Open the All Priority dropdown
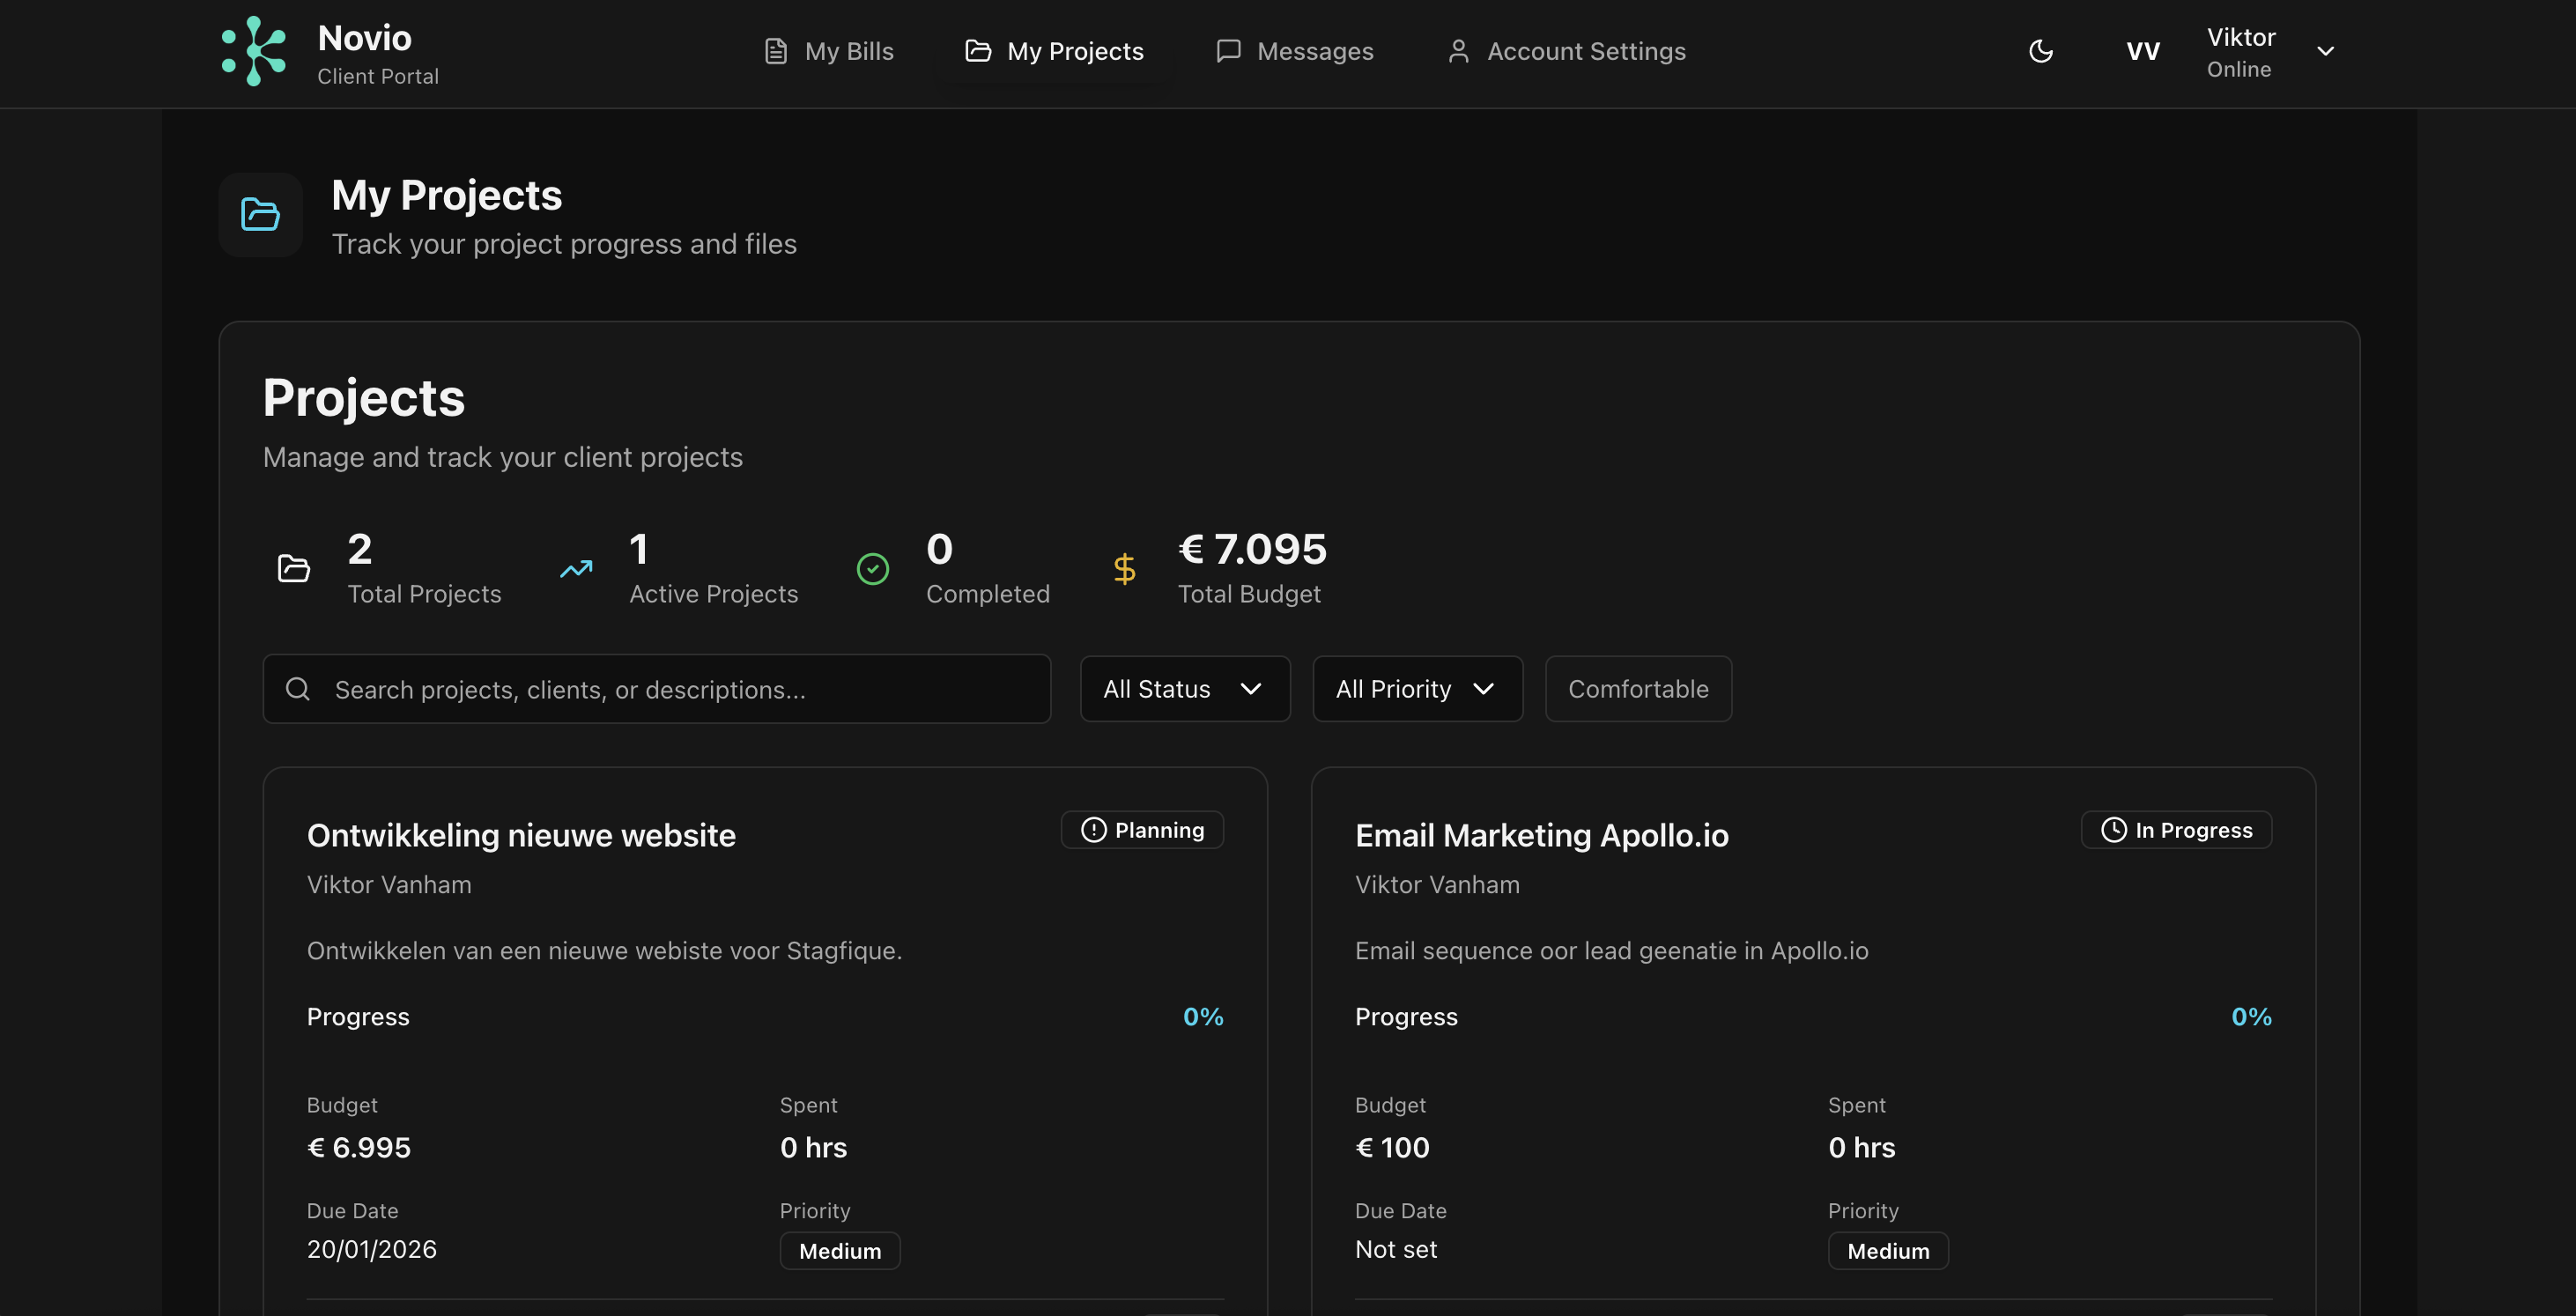The width and height of the screenshot is (2576, 1316). [x=1417, y=689]
